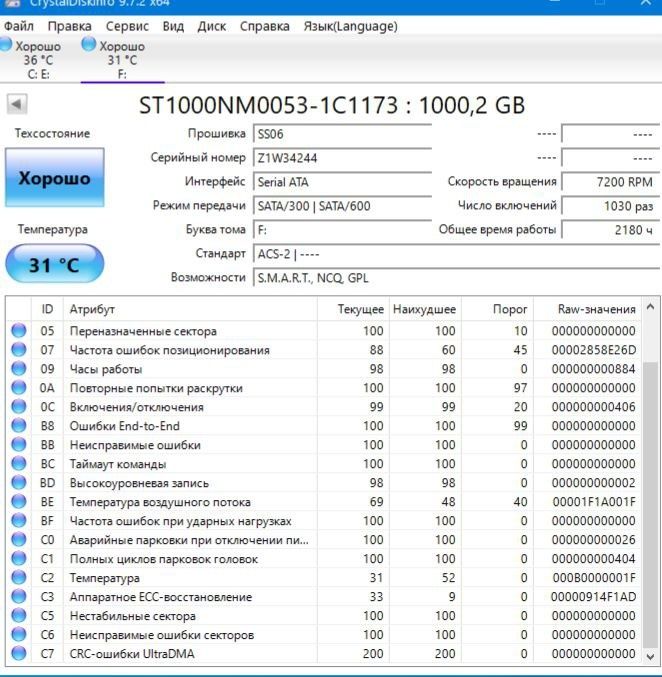Click status icon for attribute C2

point(19,577)
